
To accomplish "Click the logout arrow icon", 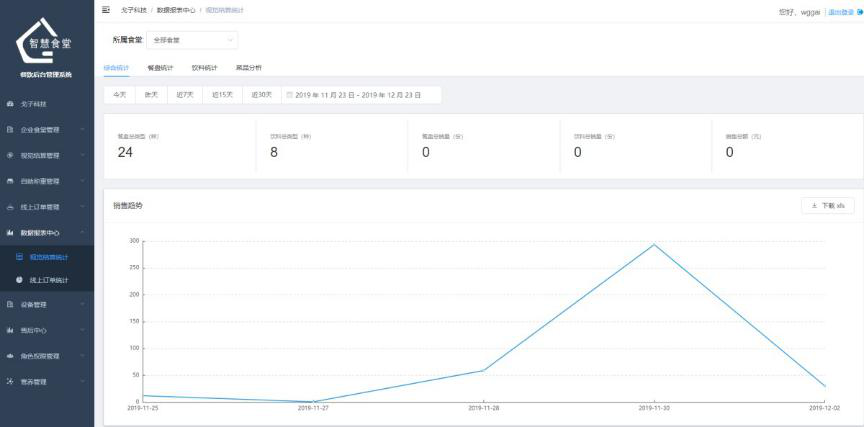I will click(x=859, y=12).
